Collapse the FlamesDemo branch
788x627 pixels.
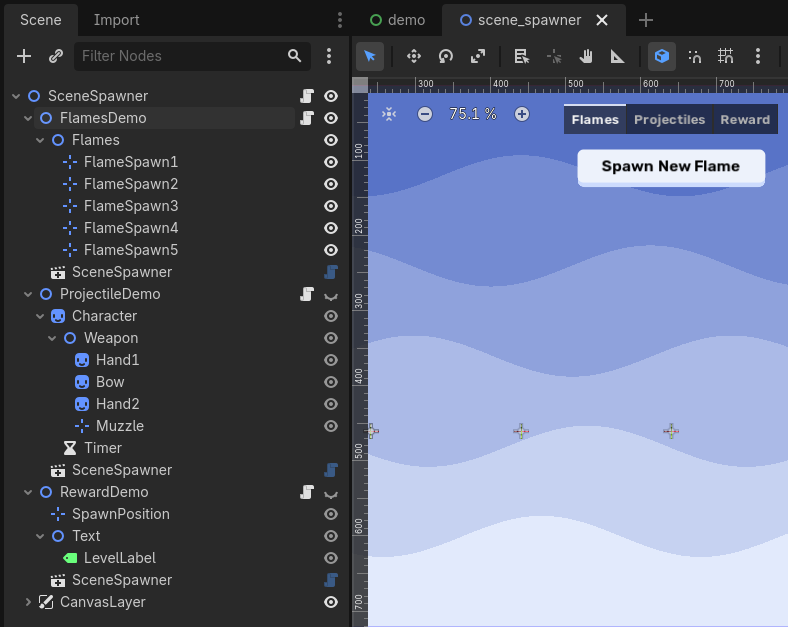(x=28, y=118)
